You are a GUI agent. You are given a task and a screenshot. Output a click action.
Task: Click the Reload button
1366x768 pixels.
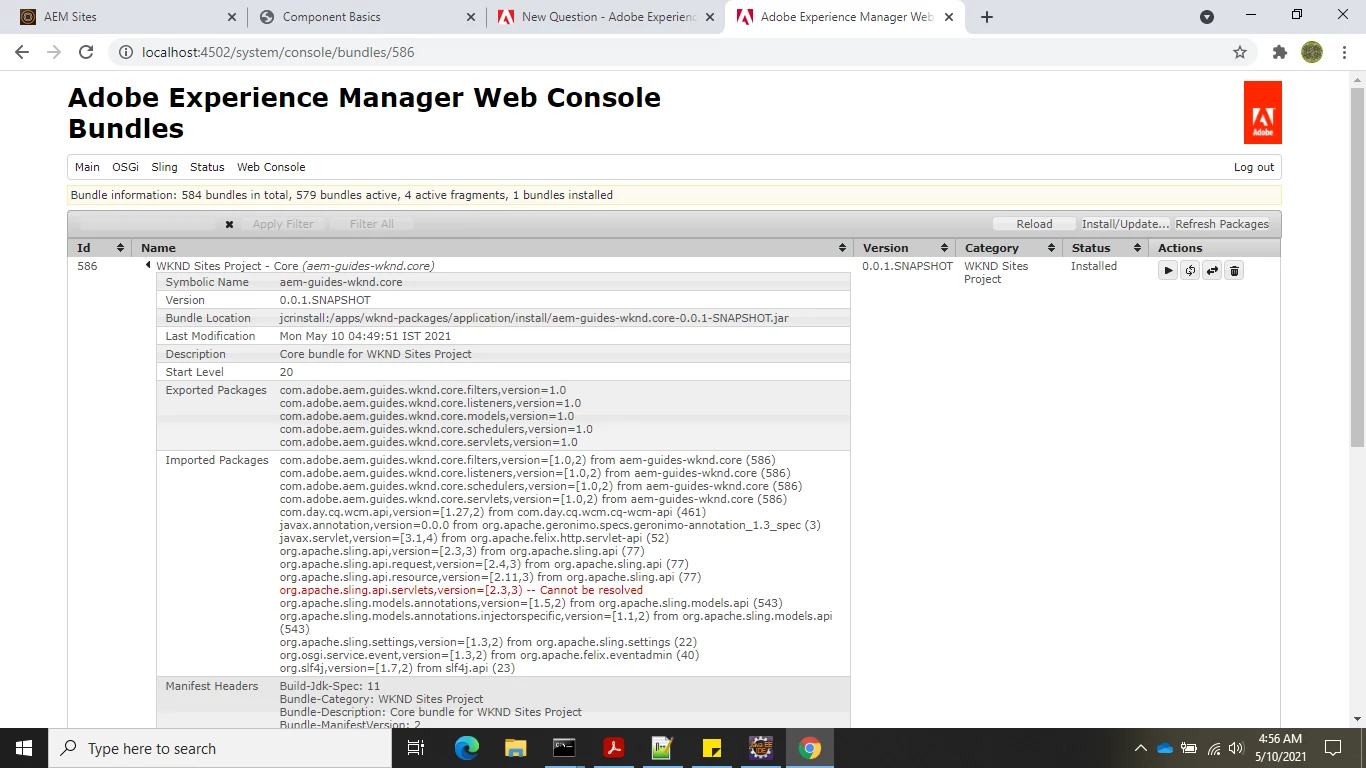click(x=1034, y=224)
